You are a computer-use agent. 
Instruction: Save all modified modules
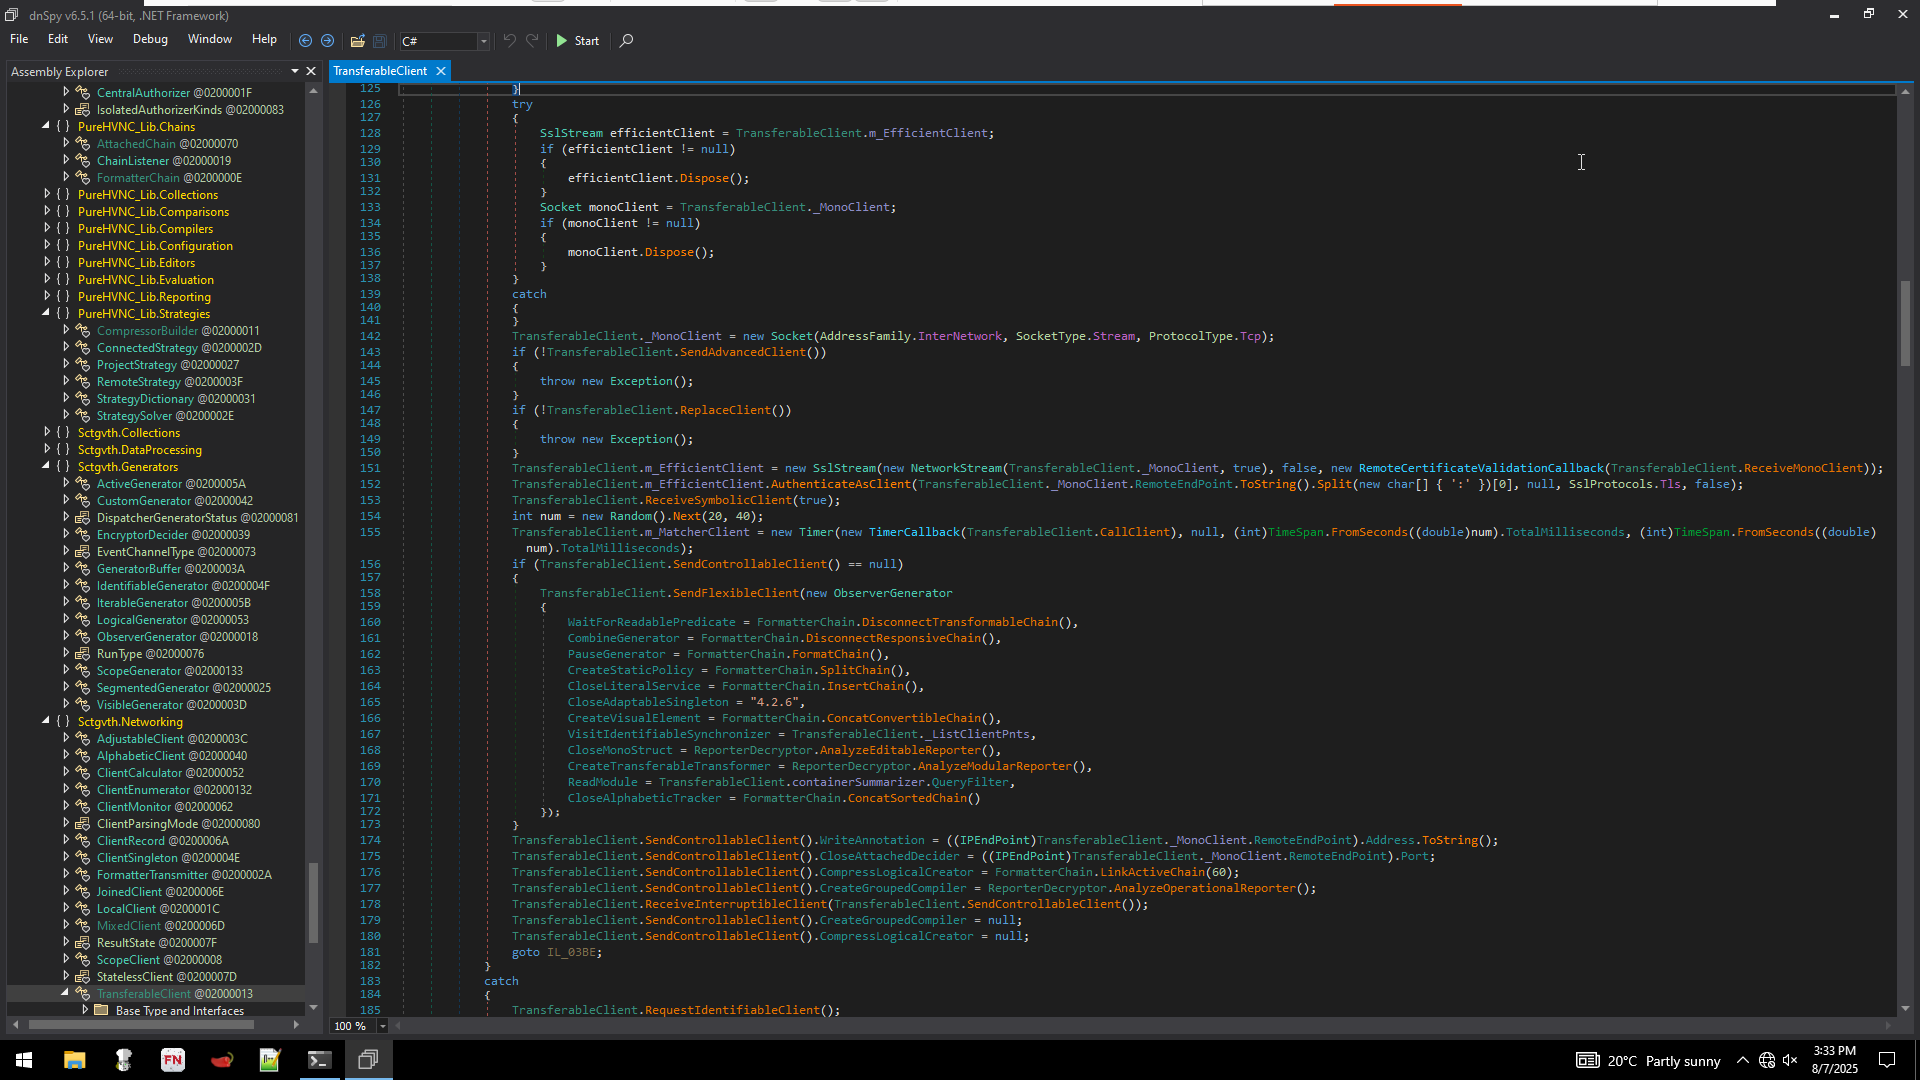[x=380, y=41]
